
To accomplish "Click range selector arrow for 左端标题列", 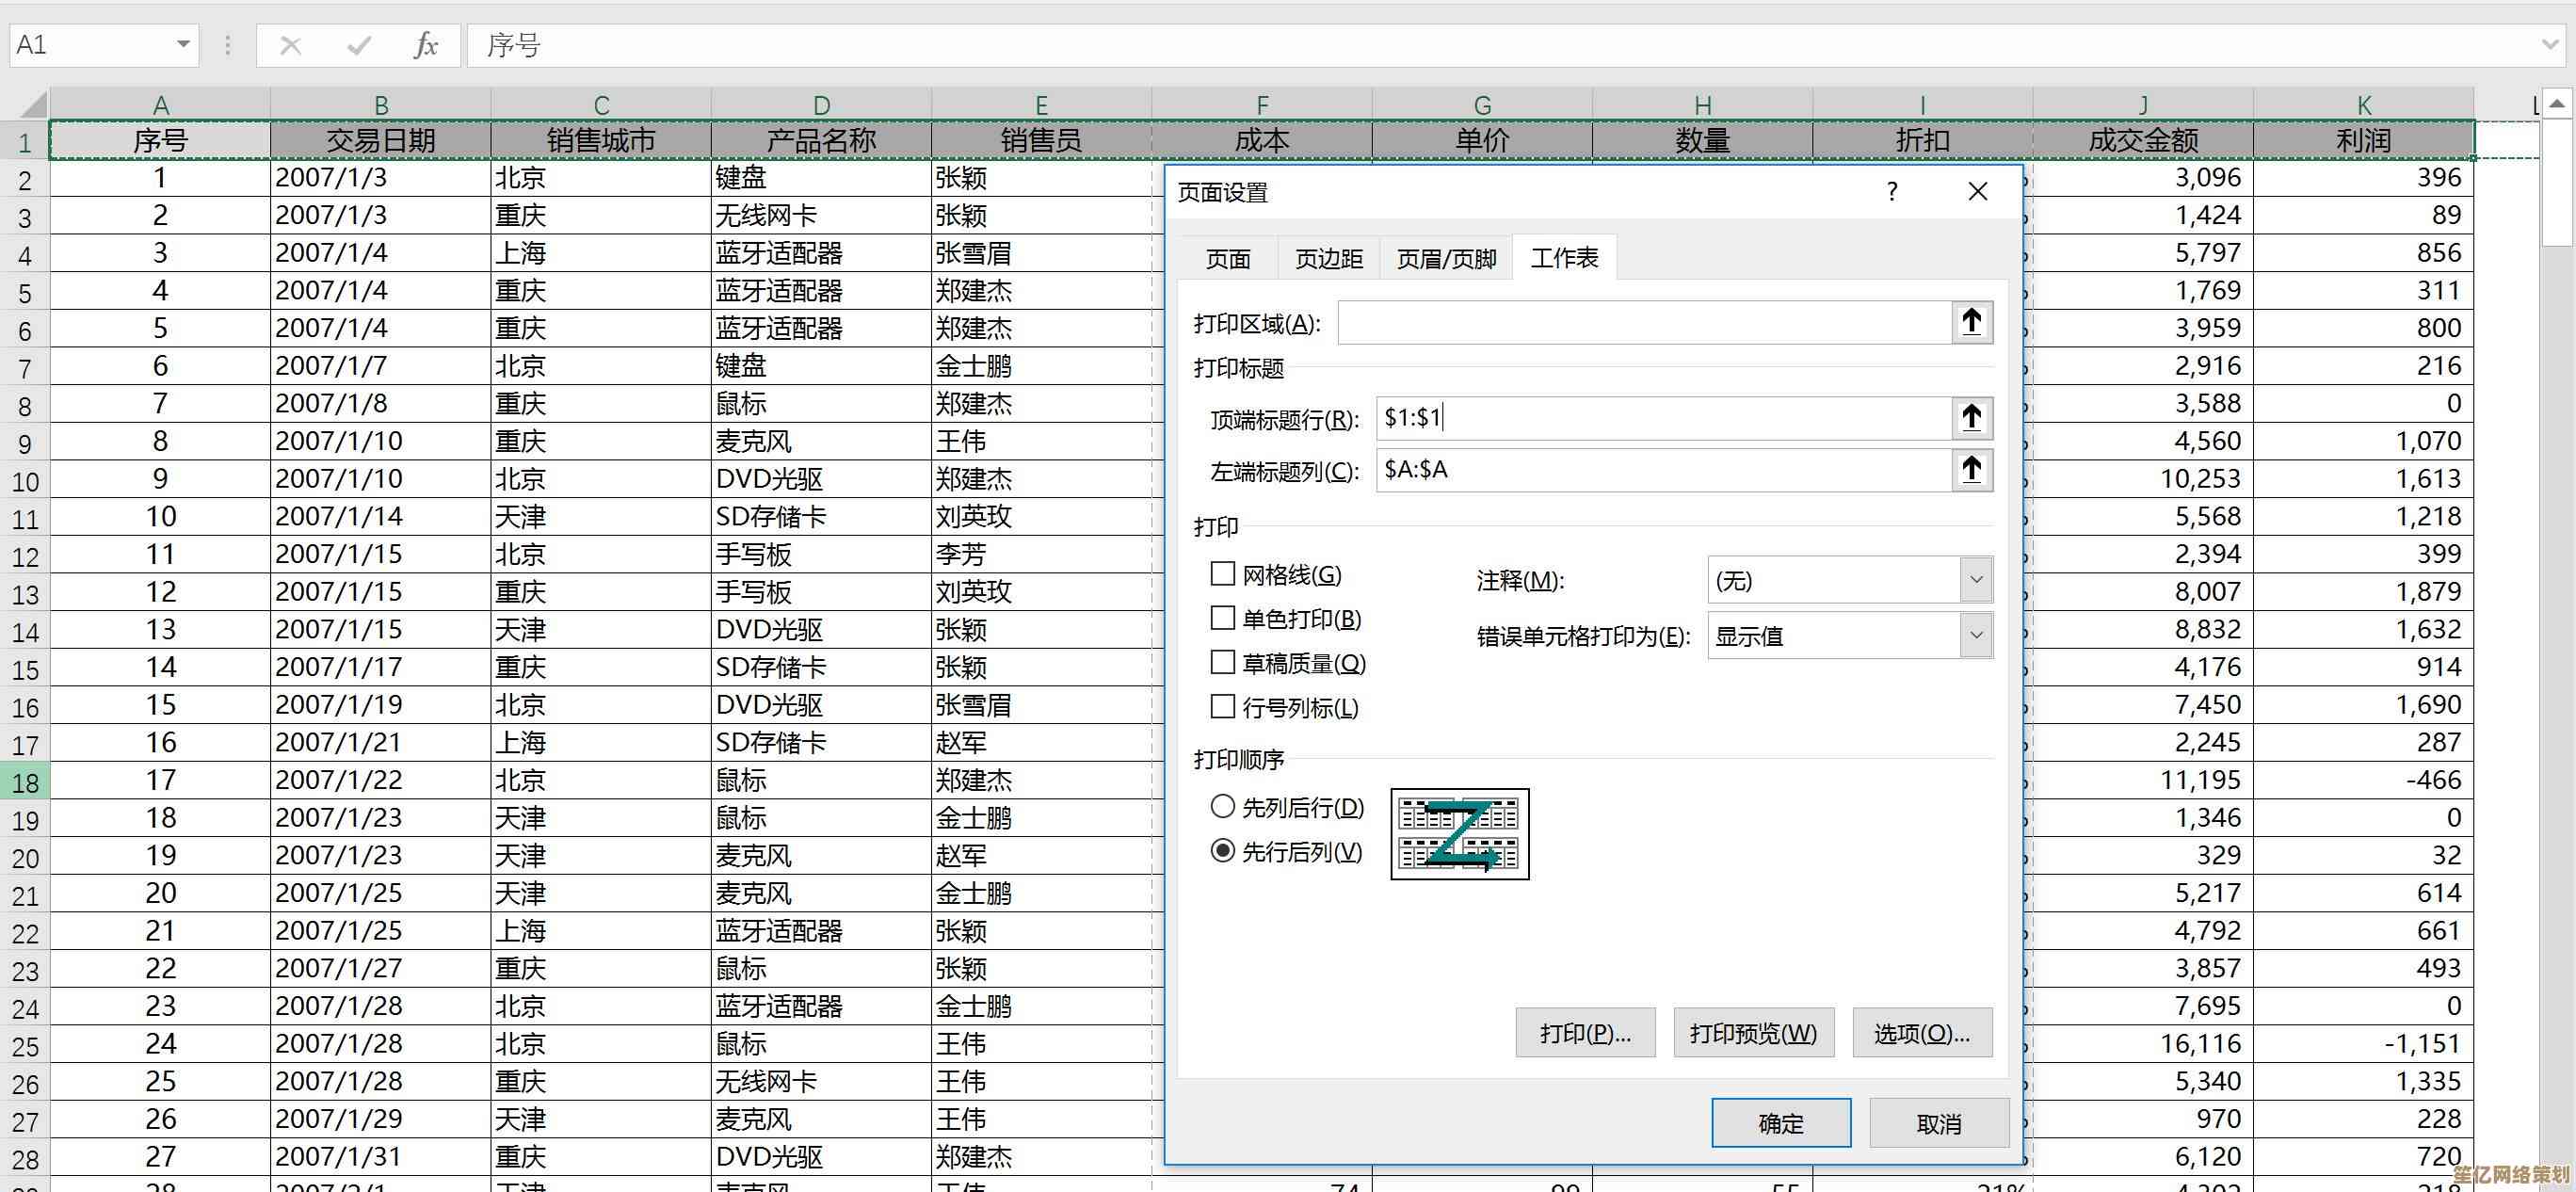I will 1971,469.
